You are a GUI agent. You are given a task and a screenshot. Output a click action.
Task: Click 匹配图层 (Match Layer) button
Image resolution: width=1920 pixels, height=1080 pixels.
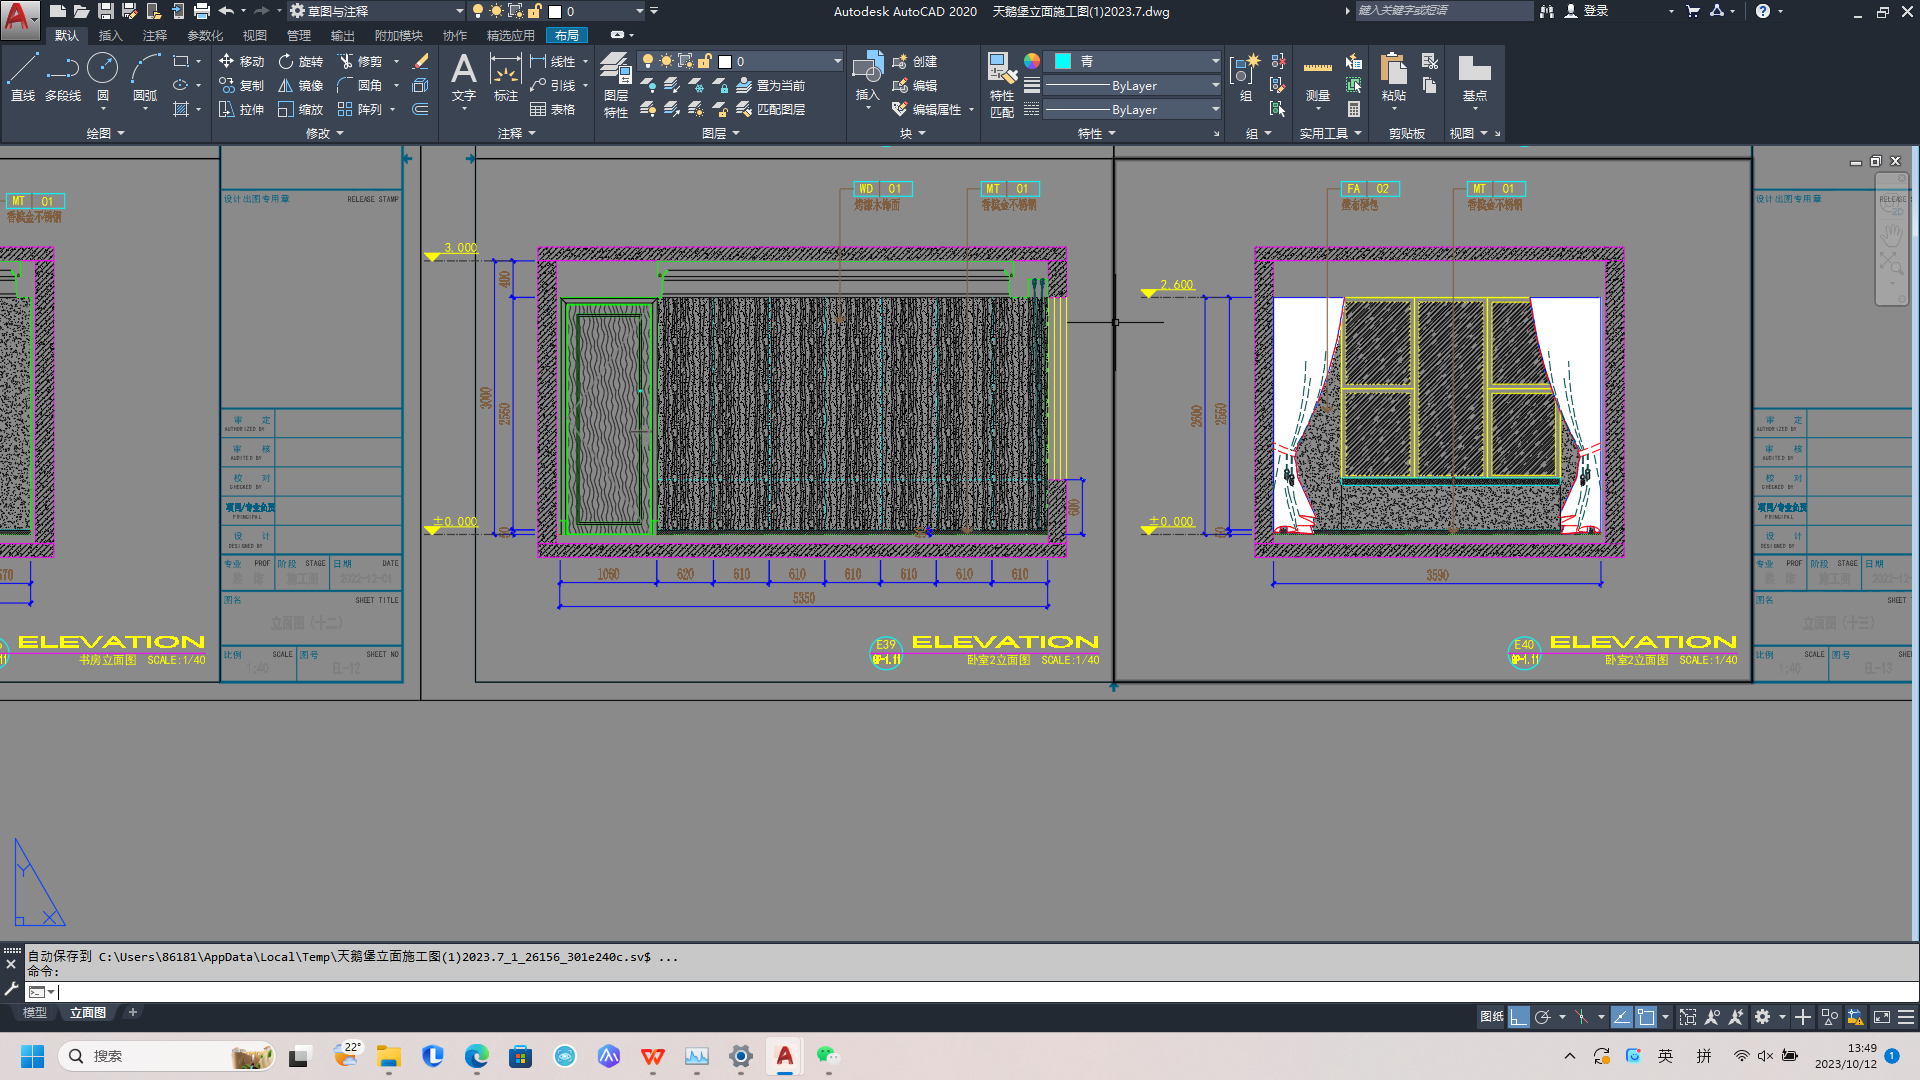[x=770, y=109]
